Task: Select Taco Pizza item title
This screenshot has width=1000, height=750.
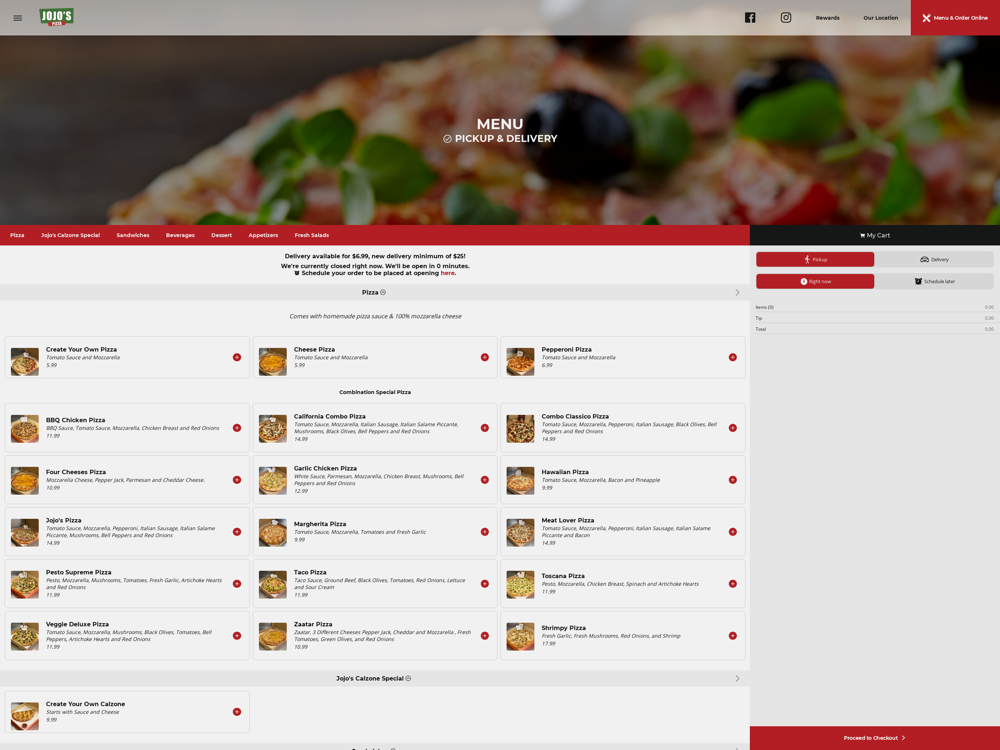Action: pos(310,572)
